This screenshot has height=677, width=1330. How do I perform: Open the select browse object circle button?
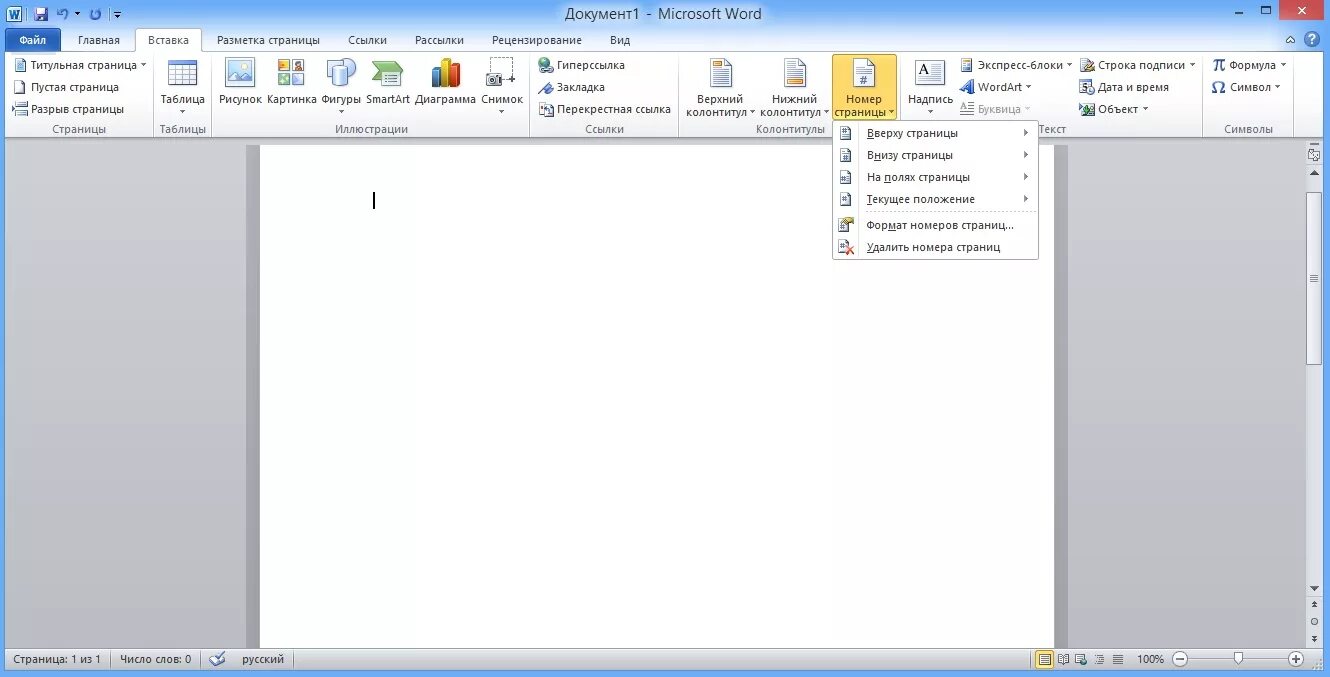(x=1315, y=621)
